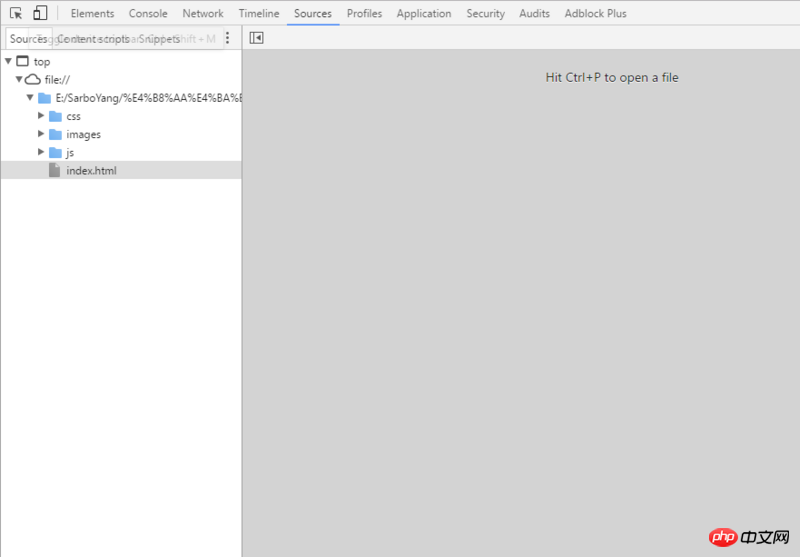Image resolution: width=800 pixels, height=557 pixels.
Task: Select the Content scripts navigator sub-tab
Action: (x=93, y=39)
